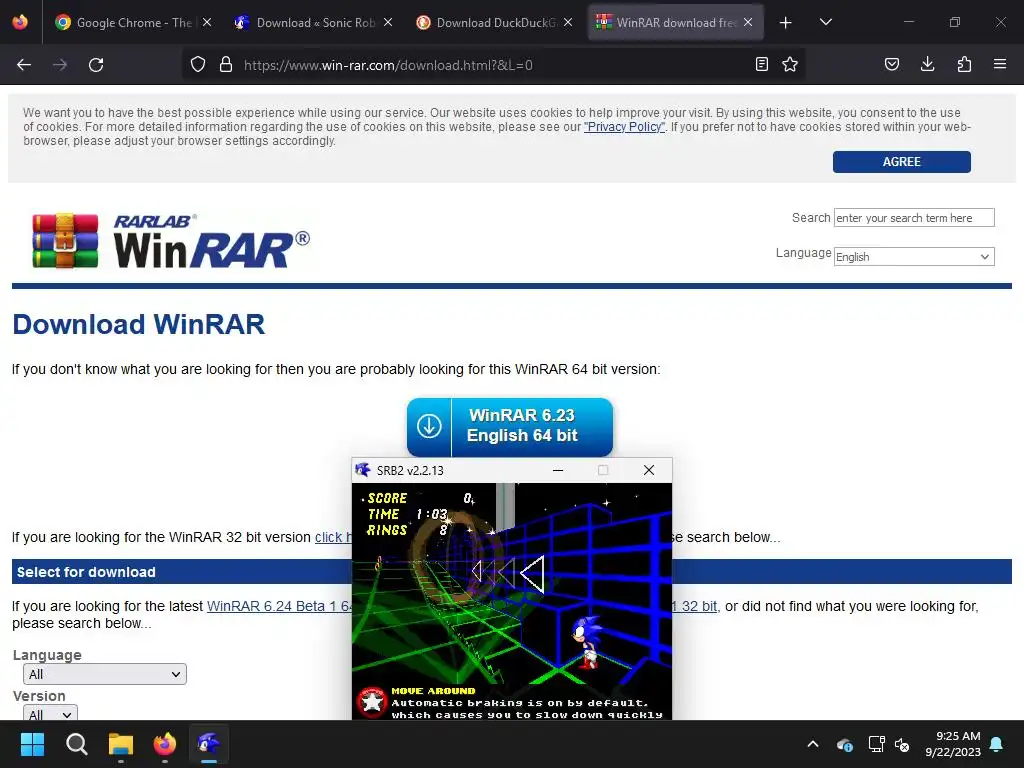List all tabs with the chevron
The image size is (1024, 768).
pos(825,22)
